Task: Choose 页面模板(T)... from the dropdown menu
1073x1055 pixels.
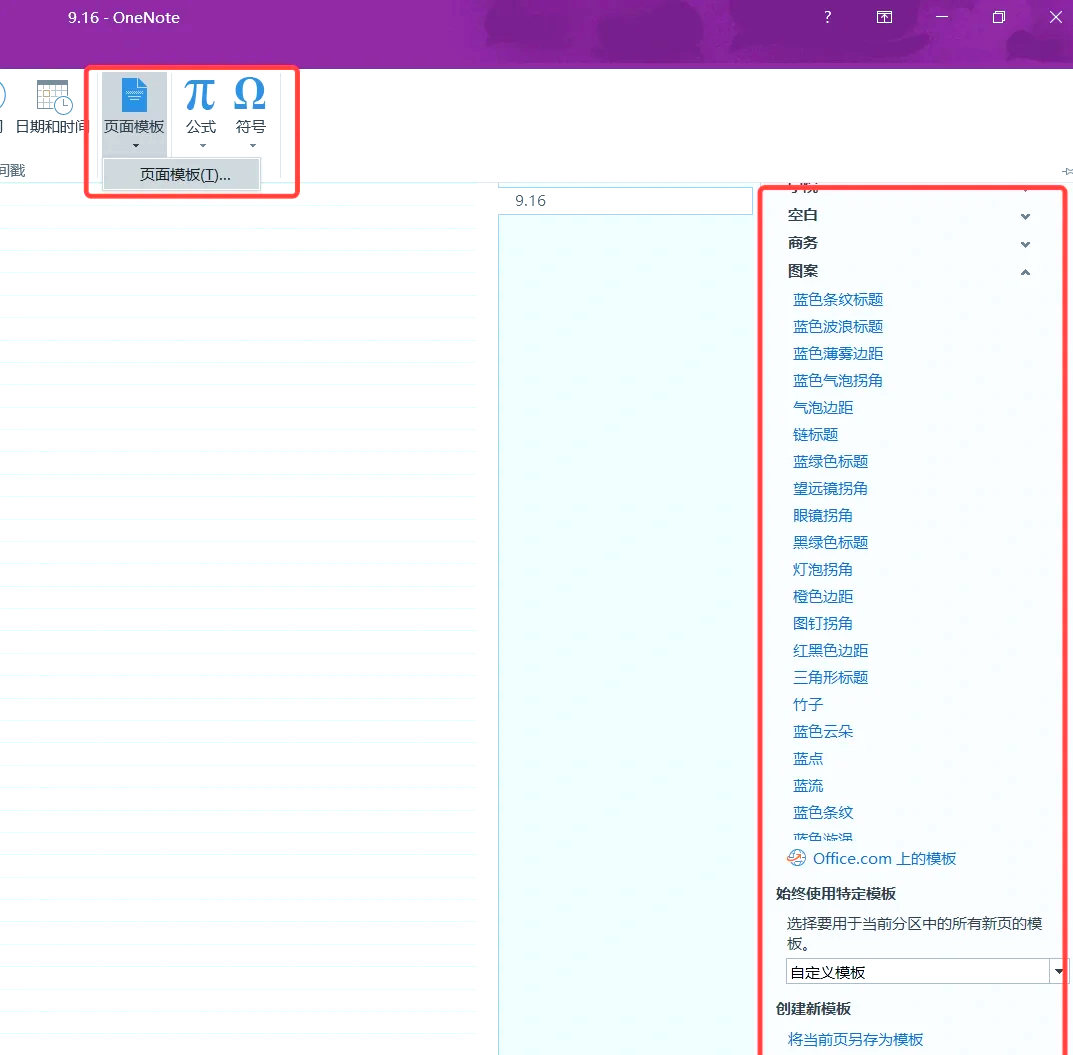Action: click(180, 174)
